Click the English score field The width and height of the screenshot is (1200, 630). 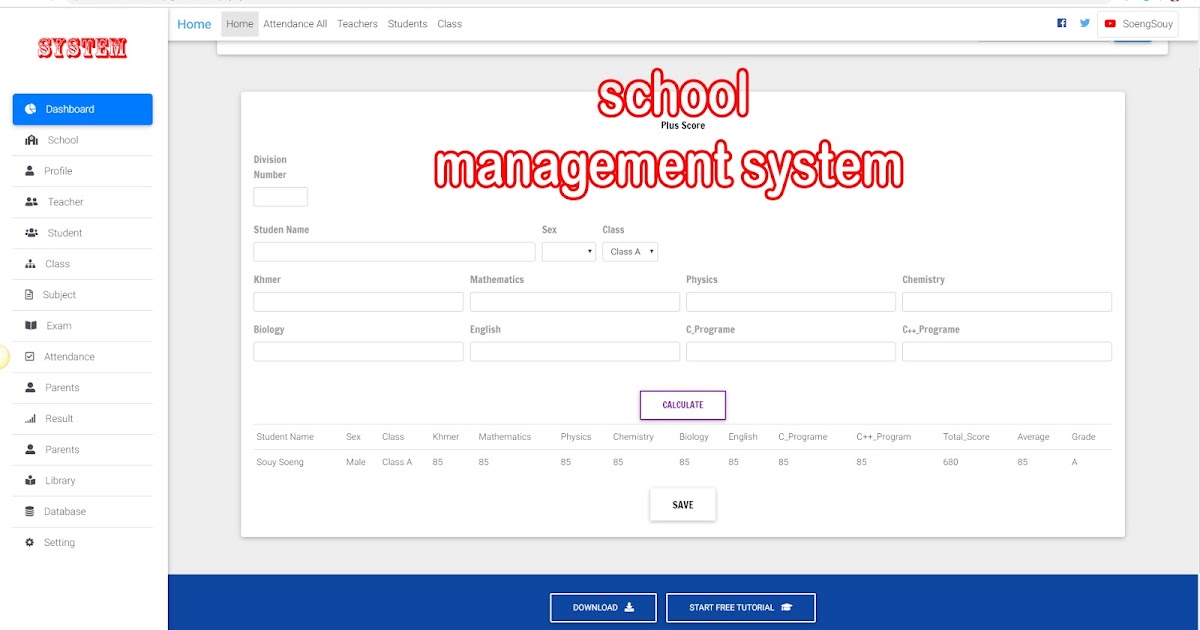575,352
